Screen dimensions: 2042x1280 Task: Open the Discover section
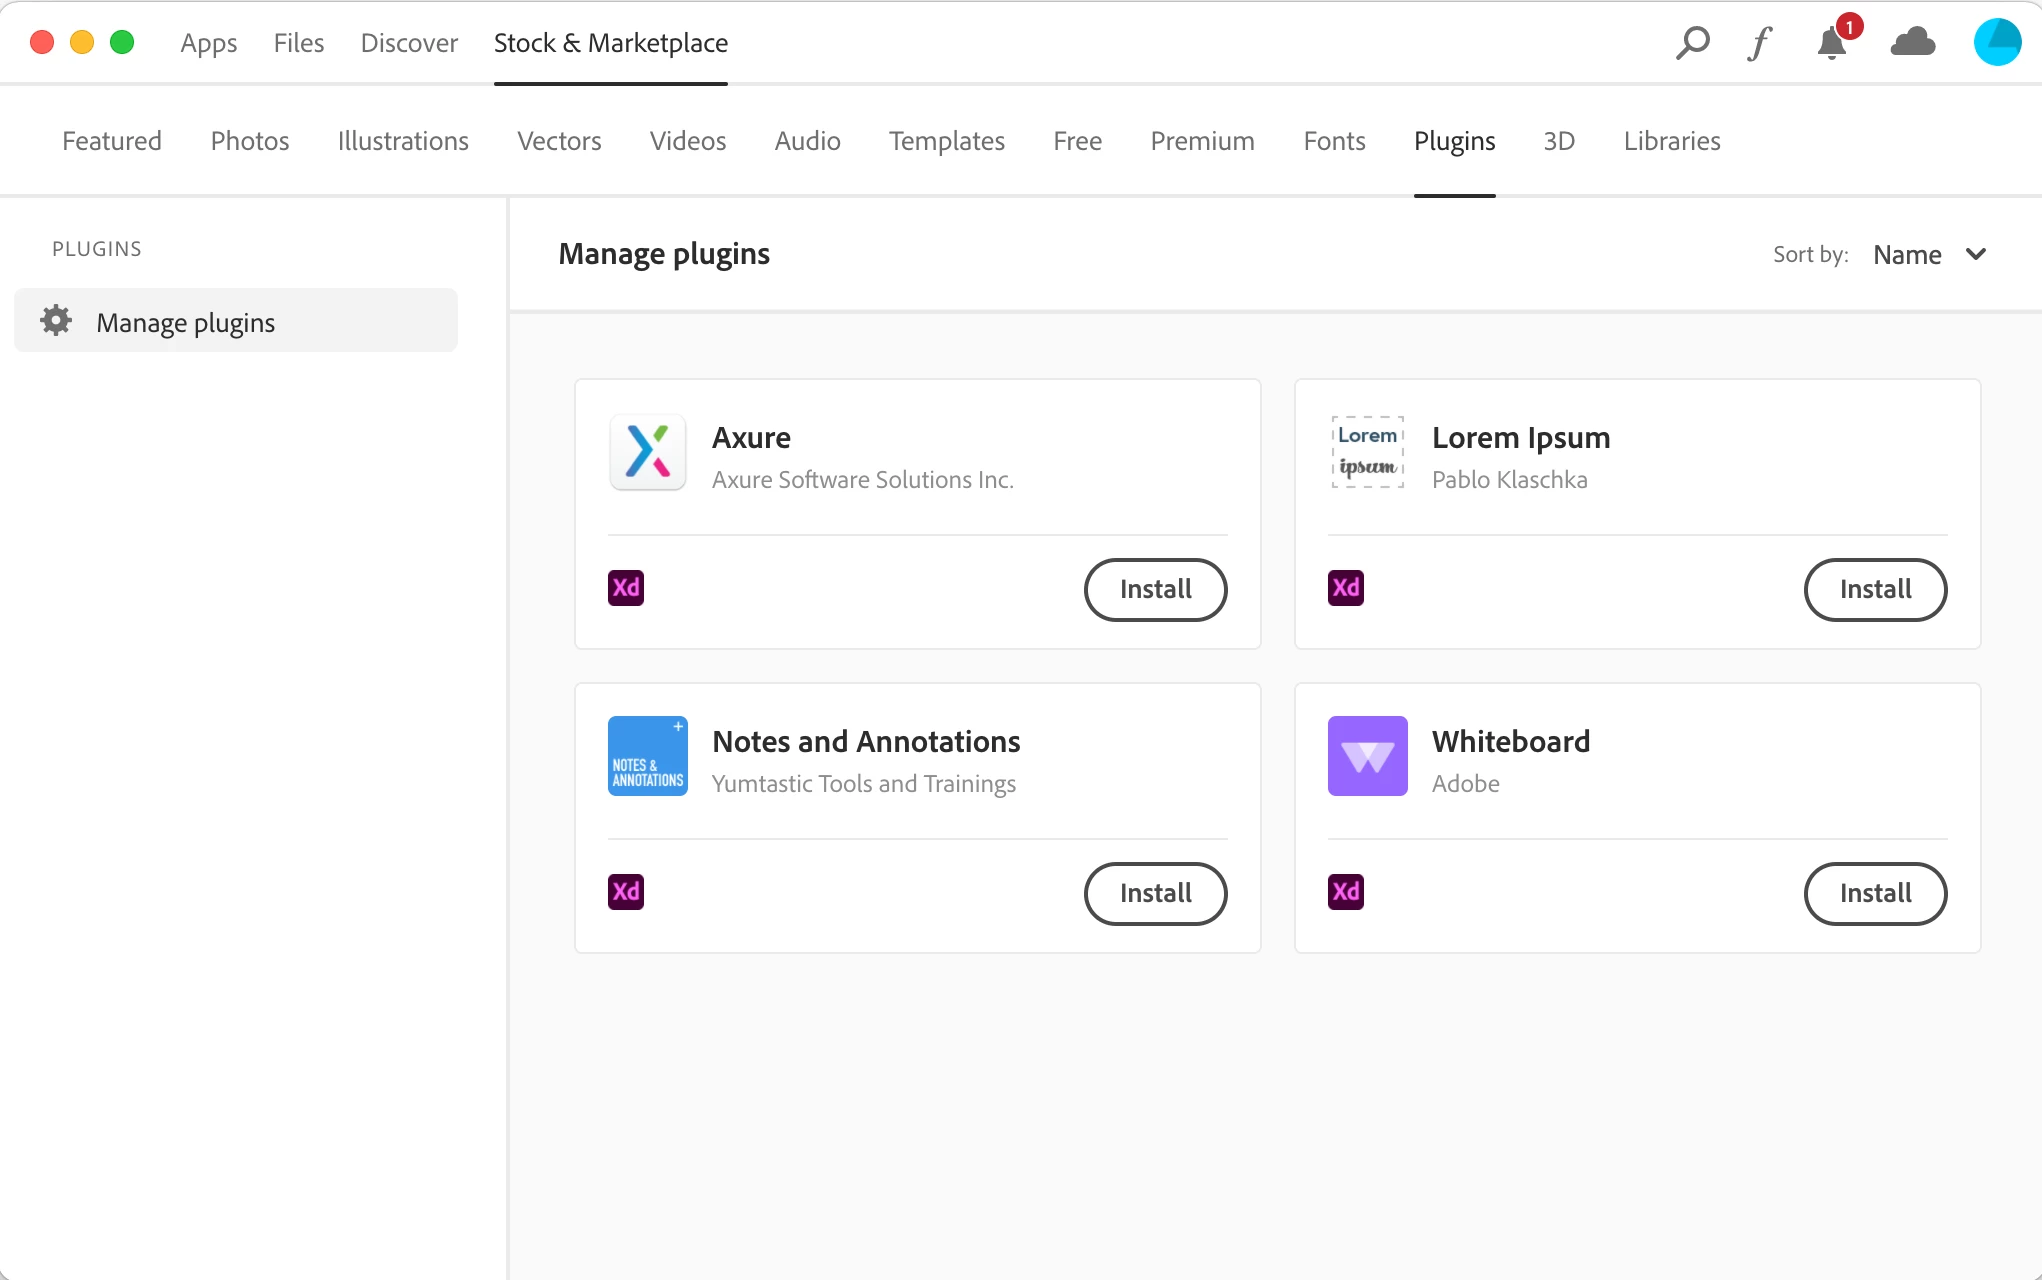pos(409,43)
